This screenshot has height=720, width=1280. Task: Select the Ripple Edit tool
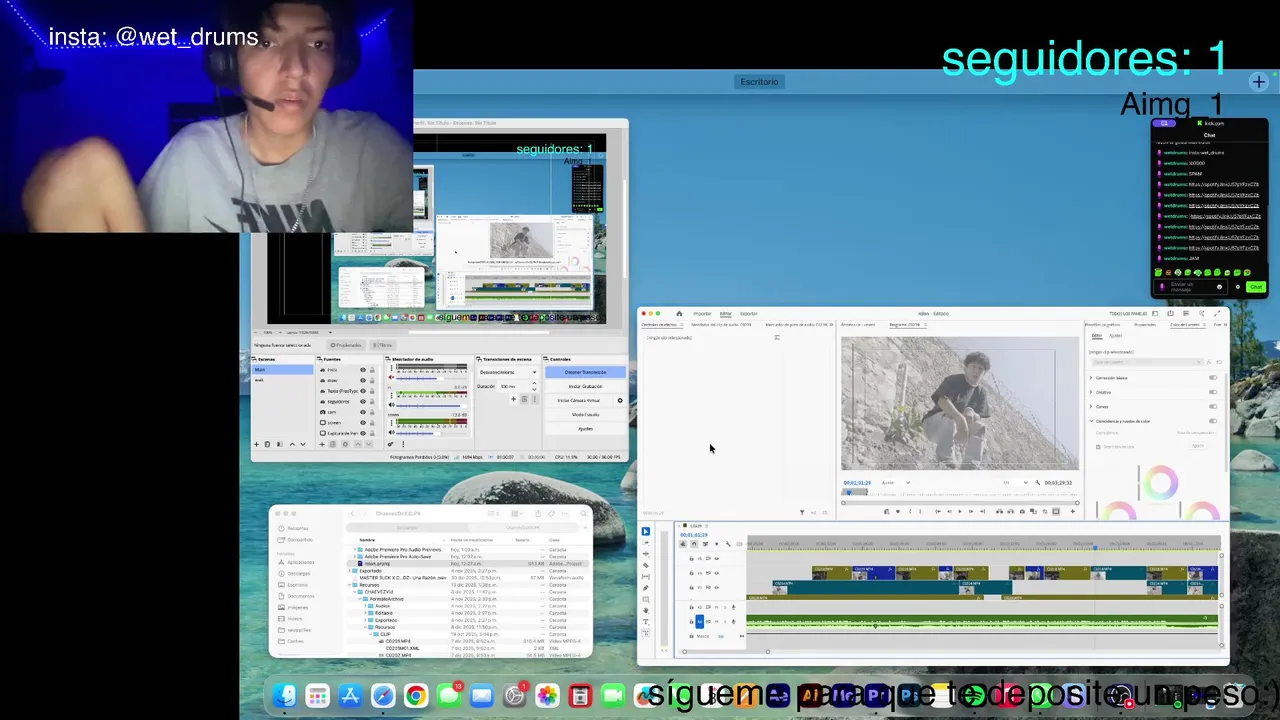tap(646, 554)
